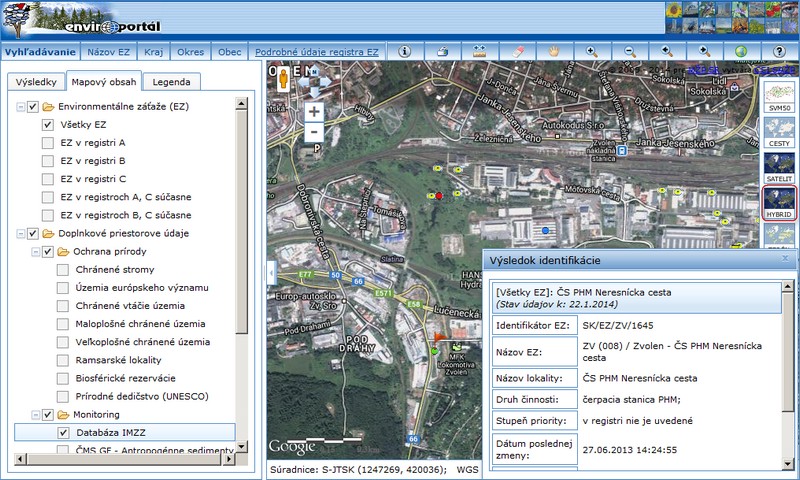Switch to the Mapový obsah tab
The image size is (800, 480).
(x=104, y=82)
